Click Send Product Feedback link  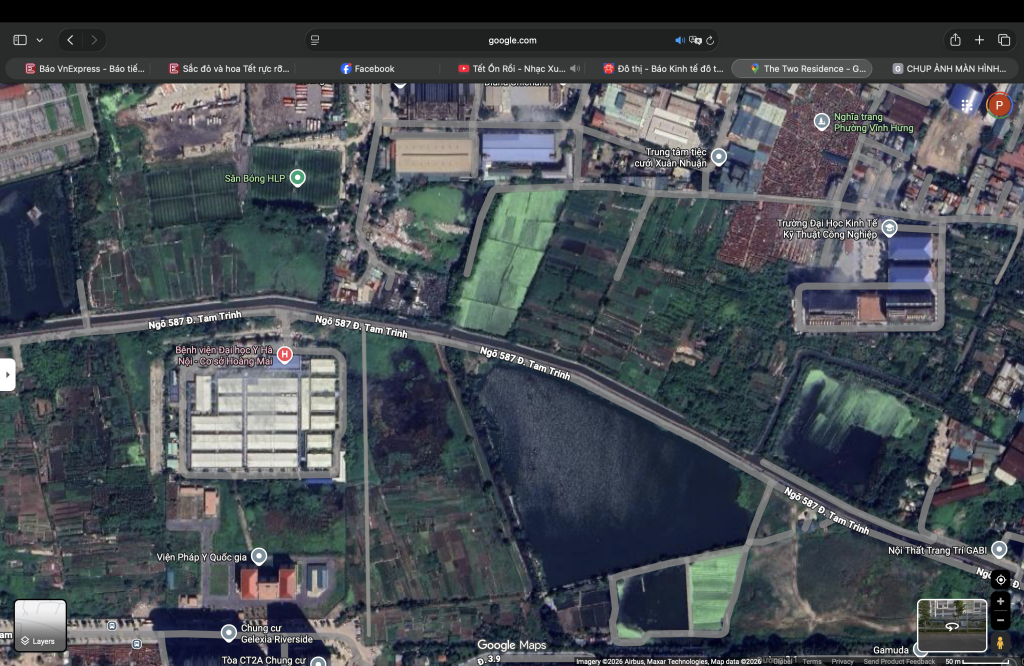point(899,661)
